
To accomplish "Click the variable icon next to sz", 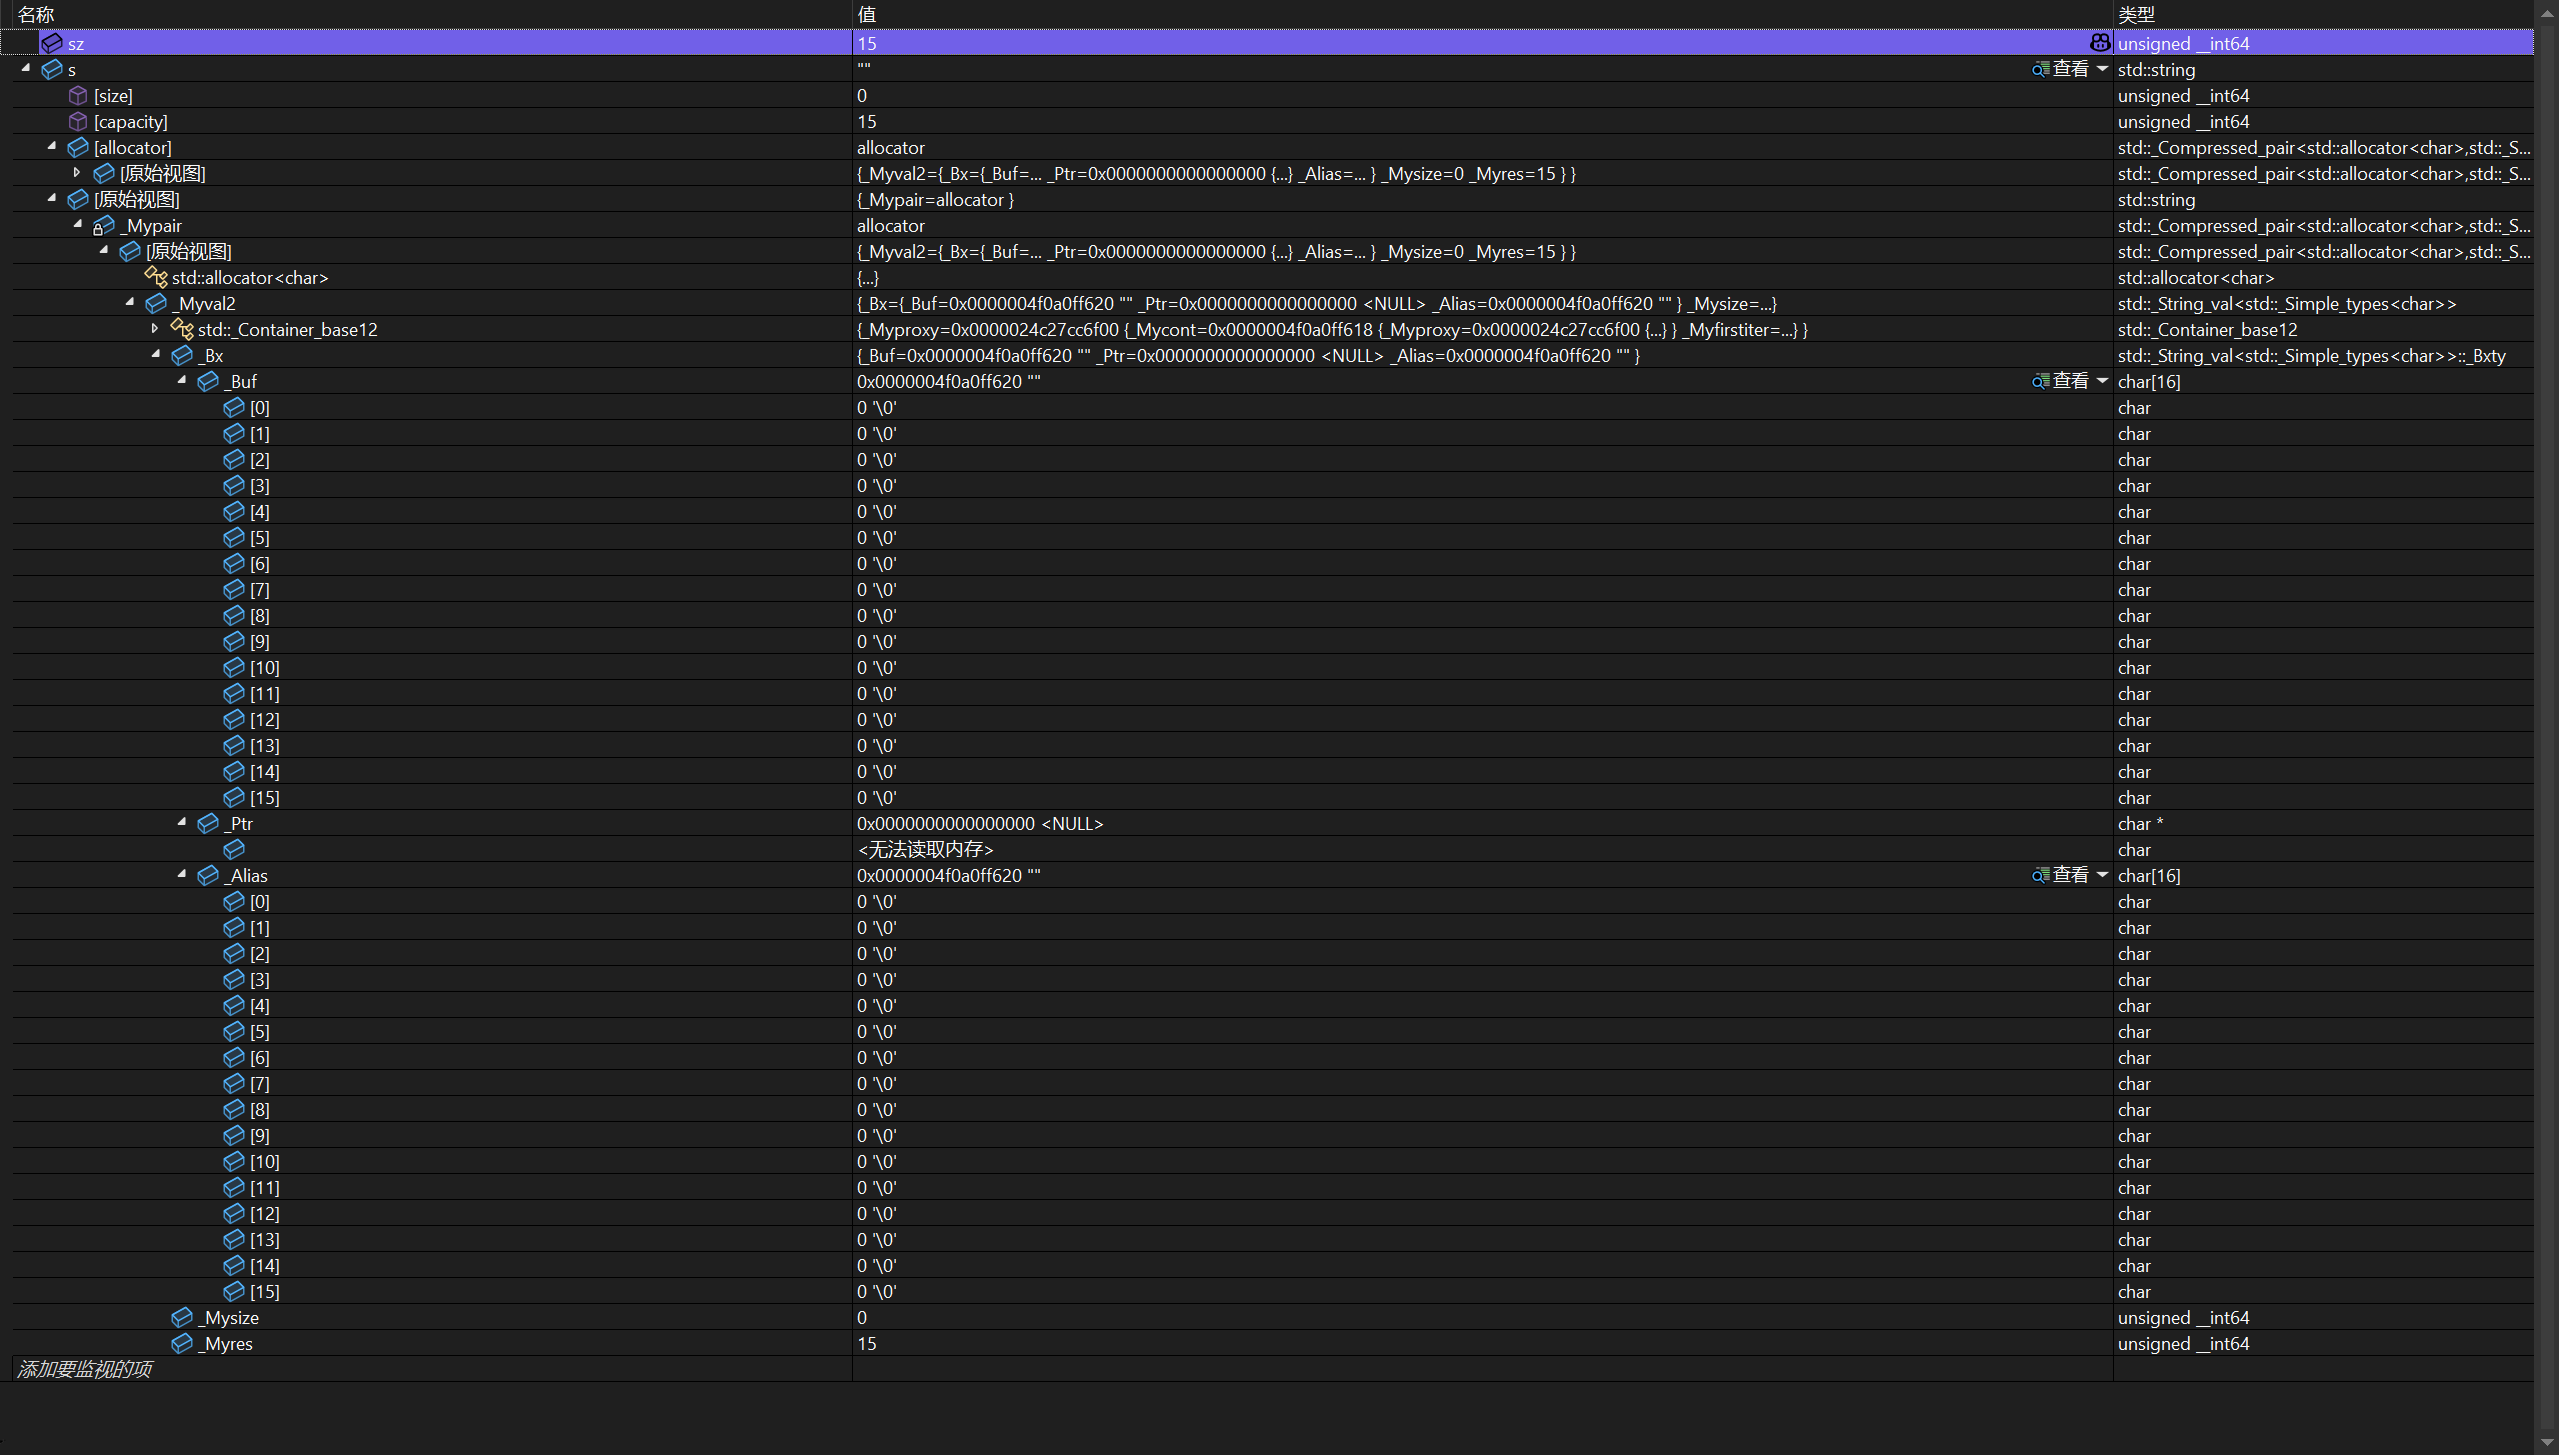I will tap(52, 43).
